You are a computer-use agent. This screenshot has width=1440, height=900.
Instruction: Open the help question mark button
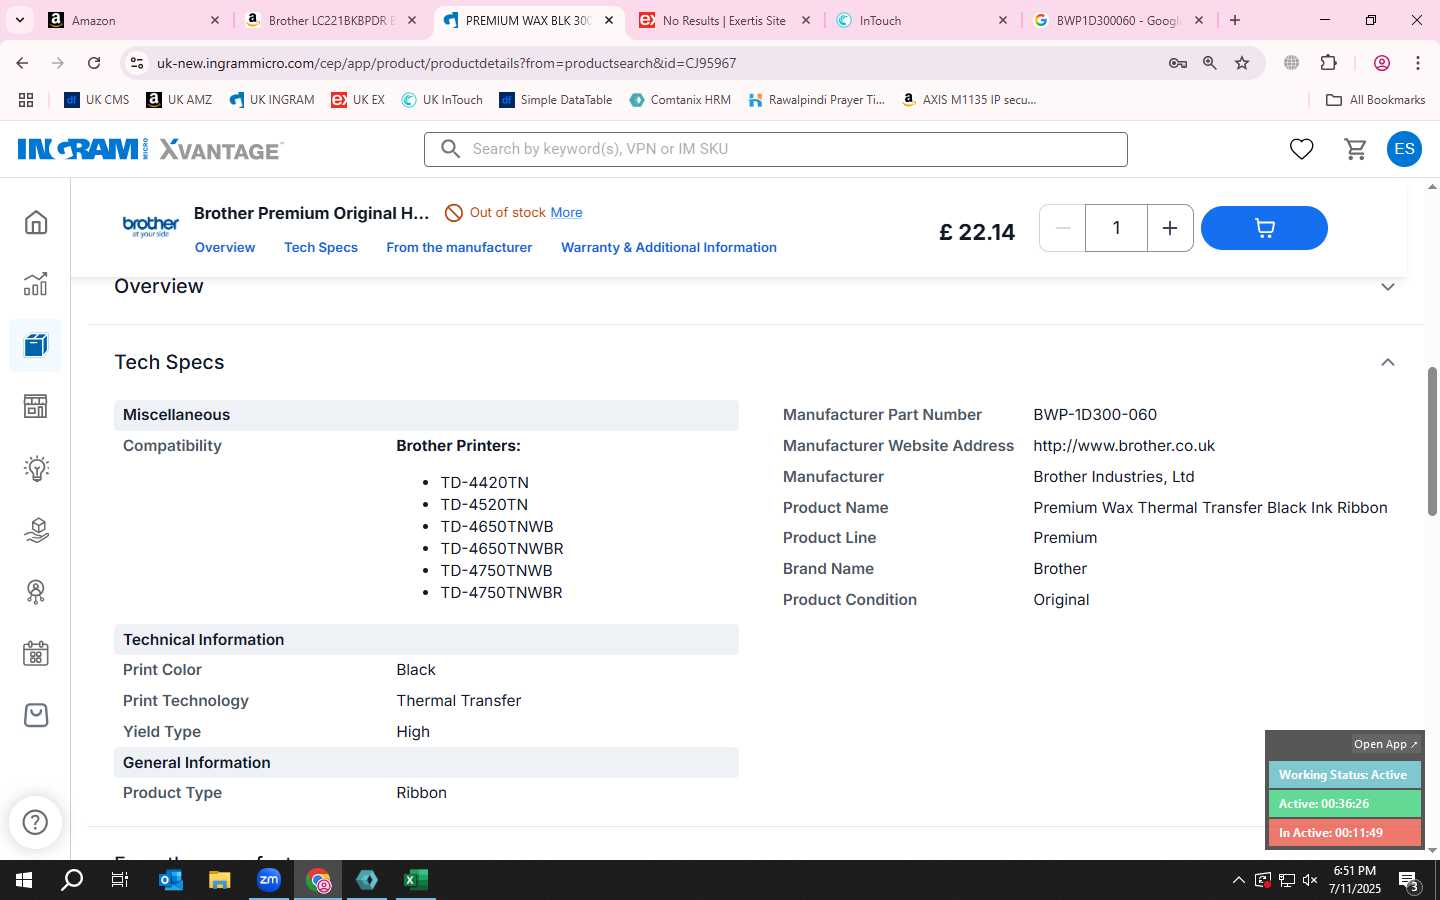tap(35, 822)
